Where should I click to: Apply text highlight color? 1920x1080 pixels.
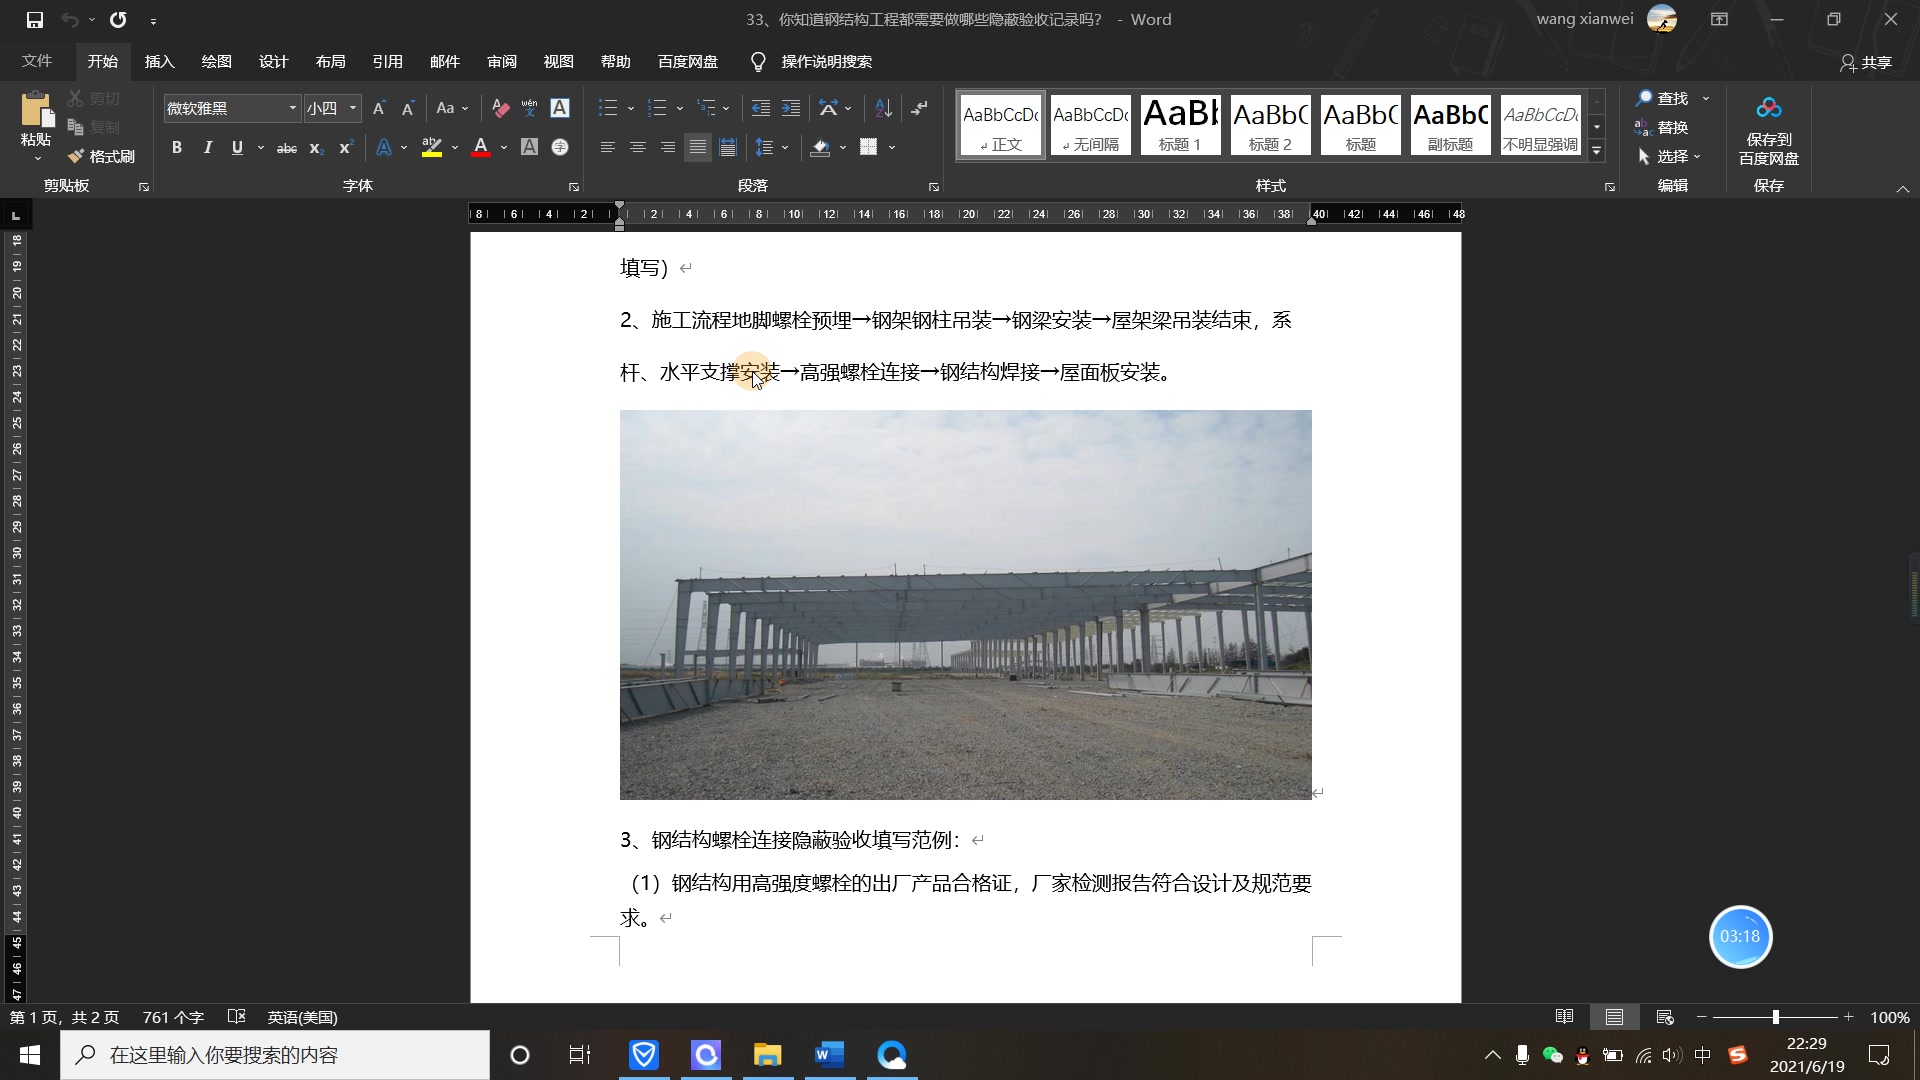coord(430,147)
